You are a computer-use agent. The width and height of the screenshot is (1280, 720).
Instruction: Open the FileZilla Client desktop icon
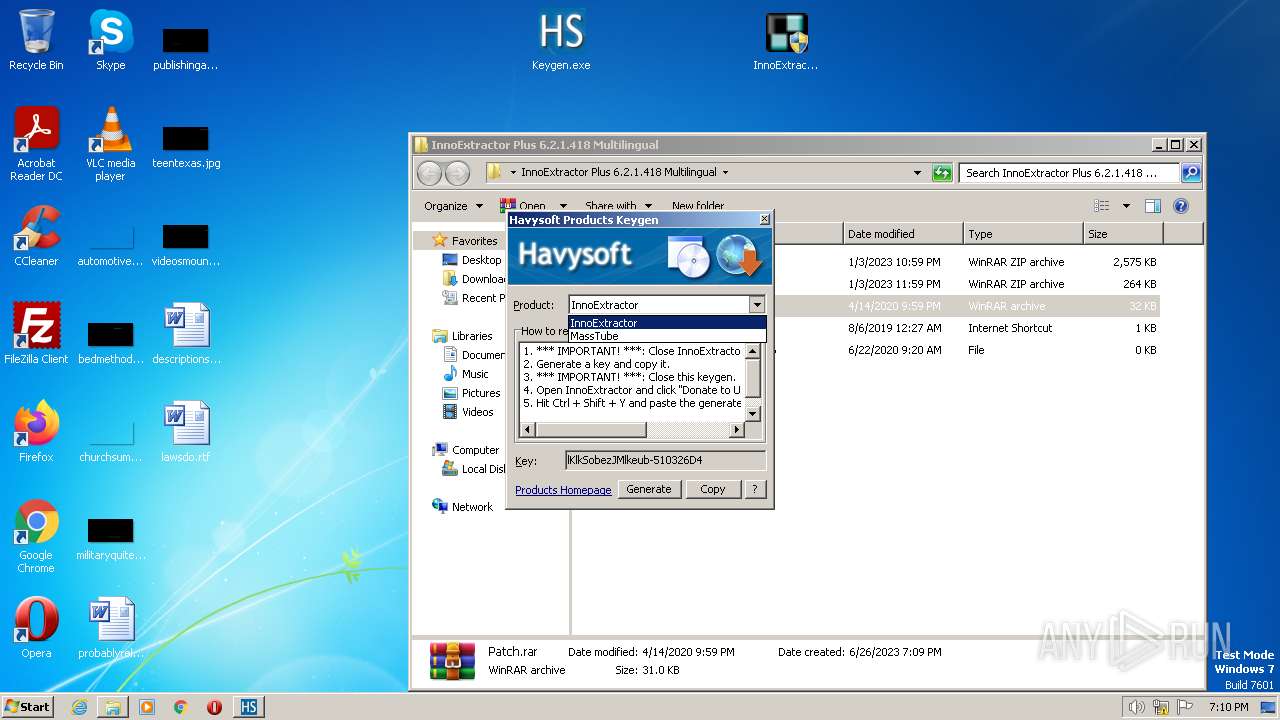point(36,334)
